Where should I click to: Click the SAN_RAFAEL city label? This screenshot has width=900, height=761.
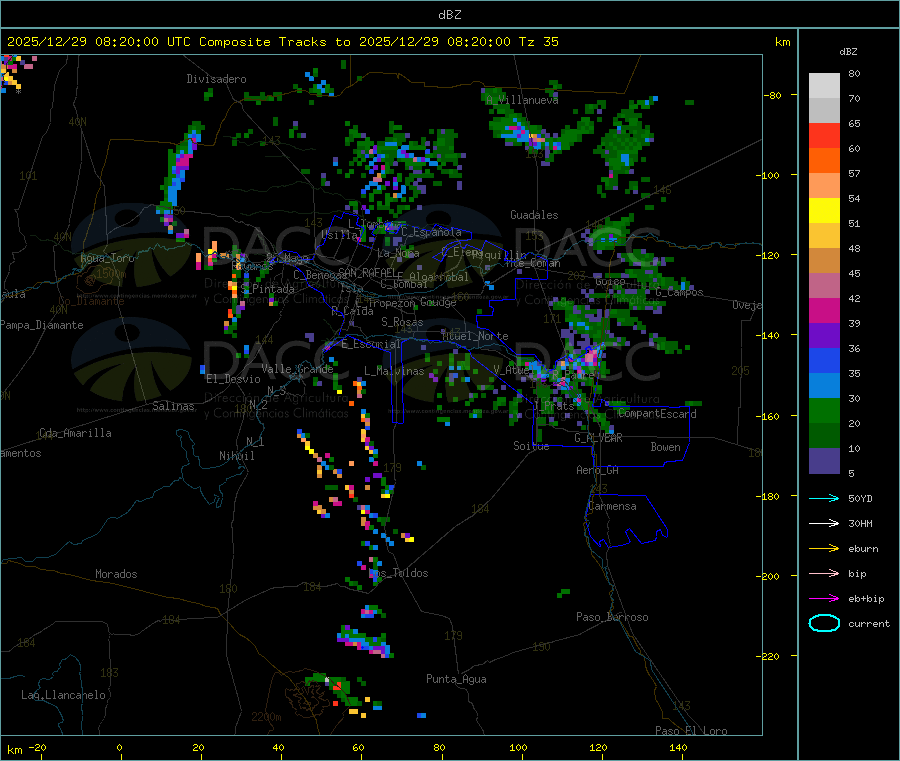coord(367,272)
